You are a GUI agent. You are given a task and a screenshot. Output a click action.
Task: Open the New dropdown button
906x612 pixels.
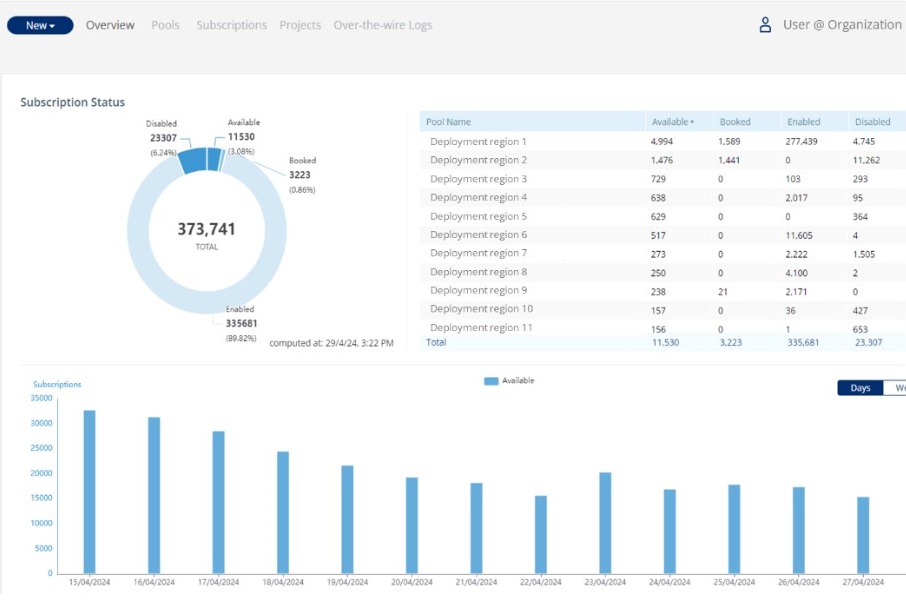[x=40, y=25]
